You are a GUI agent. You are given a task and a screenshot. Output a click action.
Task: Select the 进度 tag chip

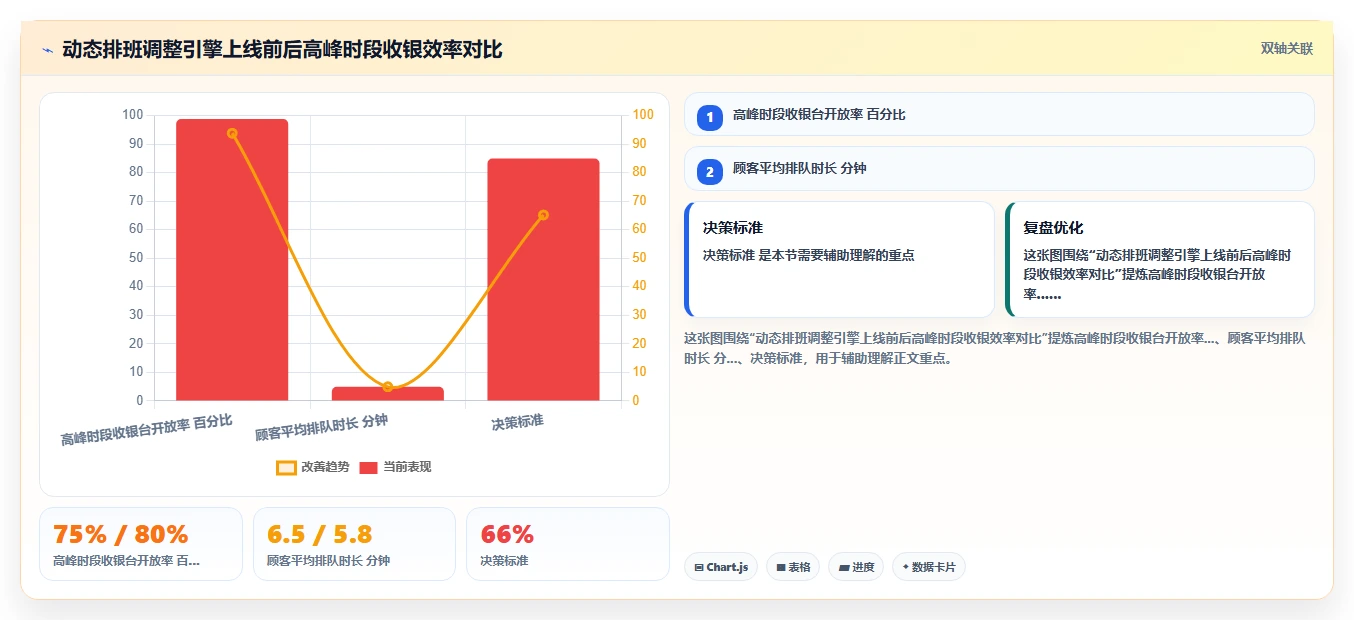click(856, 567)
